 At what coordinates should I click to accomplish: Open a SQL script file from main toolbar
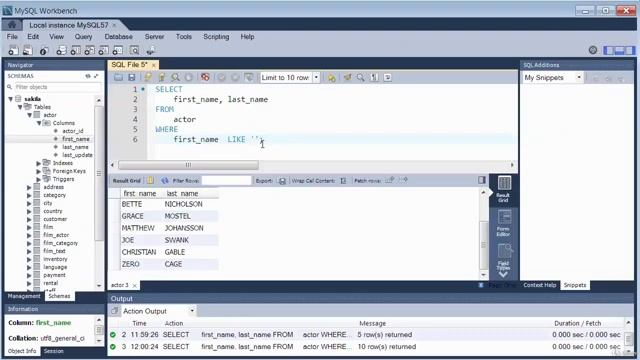pyautogui.click(x=28, y=51)
